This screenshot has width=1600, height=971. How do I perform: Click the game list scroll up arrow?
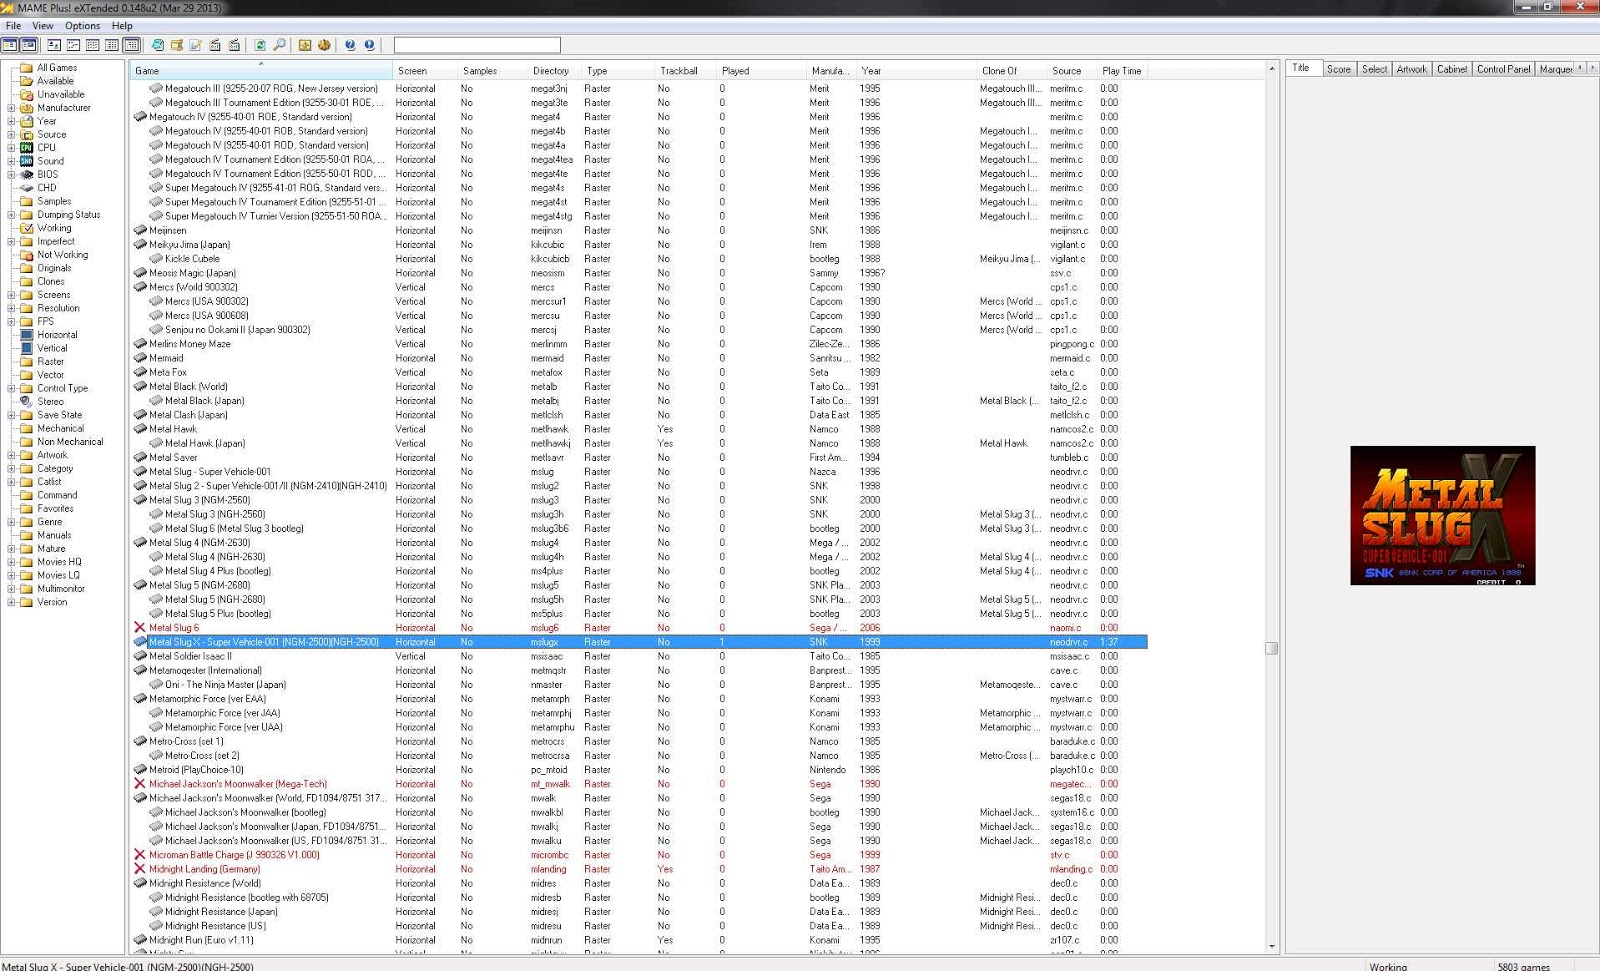pyautogui.click(x=1272, y=69)
